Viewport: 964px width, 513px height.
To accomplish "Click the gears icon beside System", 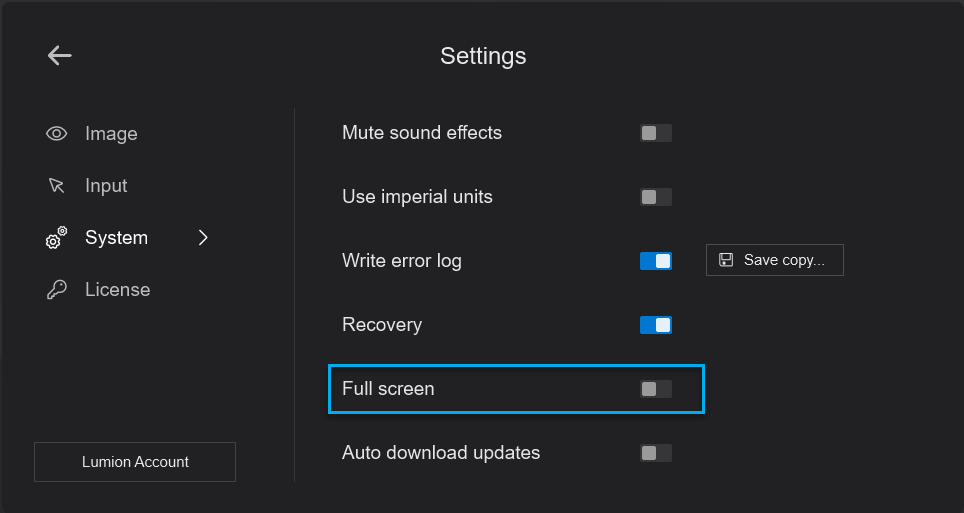I will tap(57, 238).
